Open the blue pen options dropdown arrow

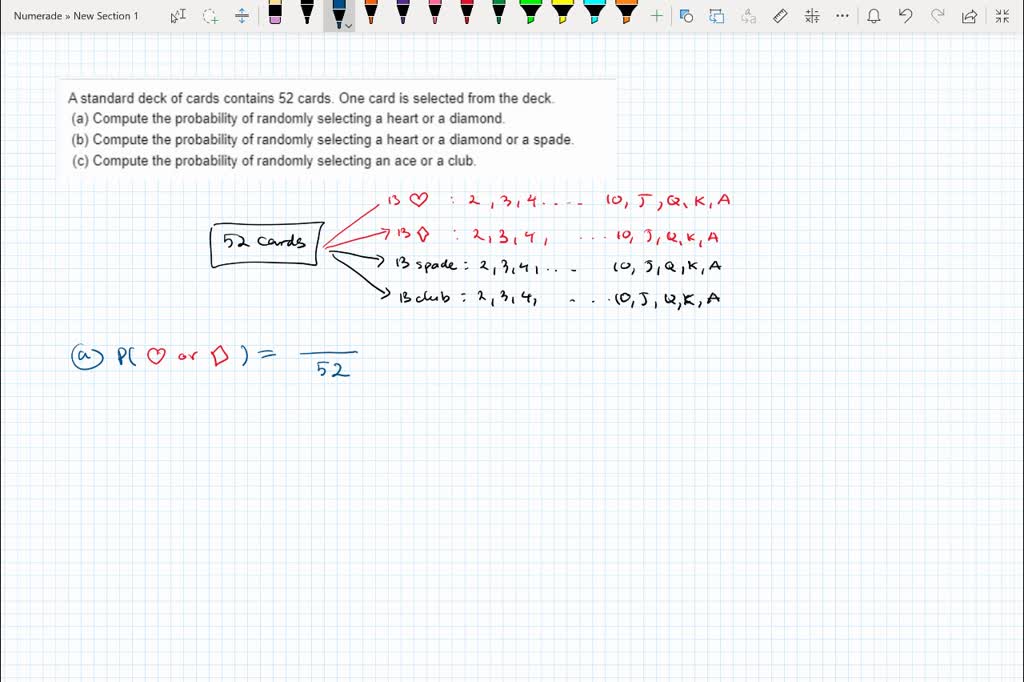[349, 25]
